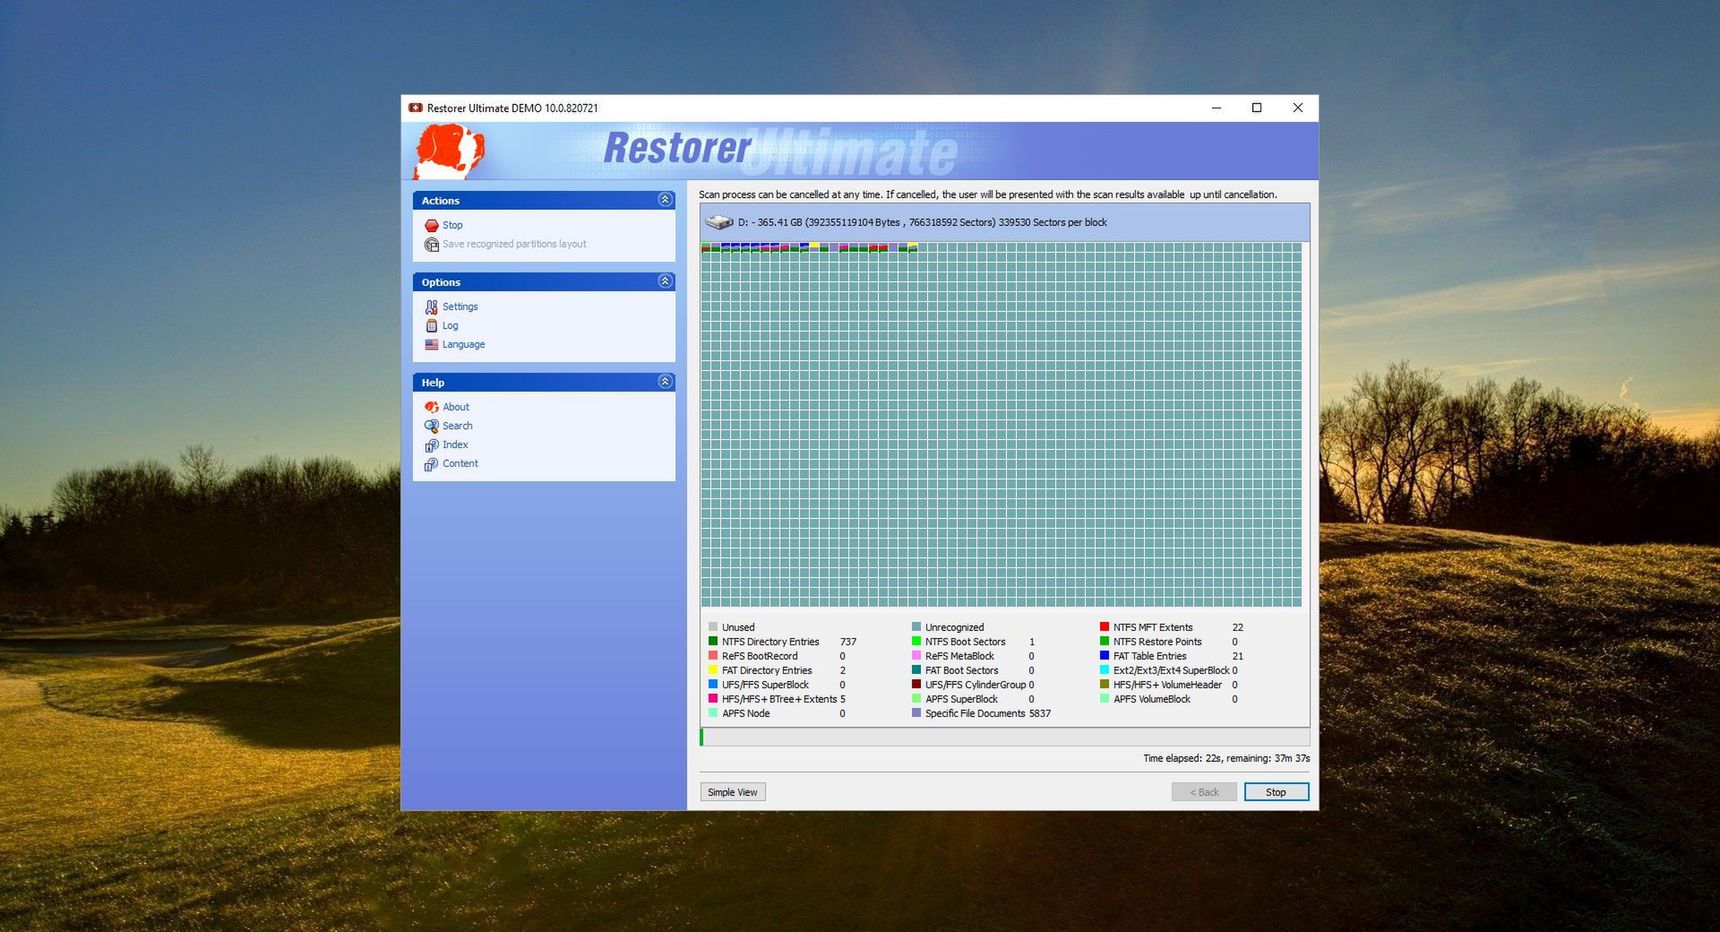Click the Stop button at bottom right
This screenshot has width=1720, height=932.
point(1276,792)
